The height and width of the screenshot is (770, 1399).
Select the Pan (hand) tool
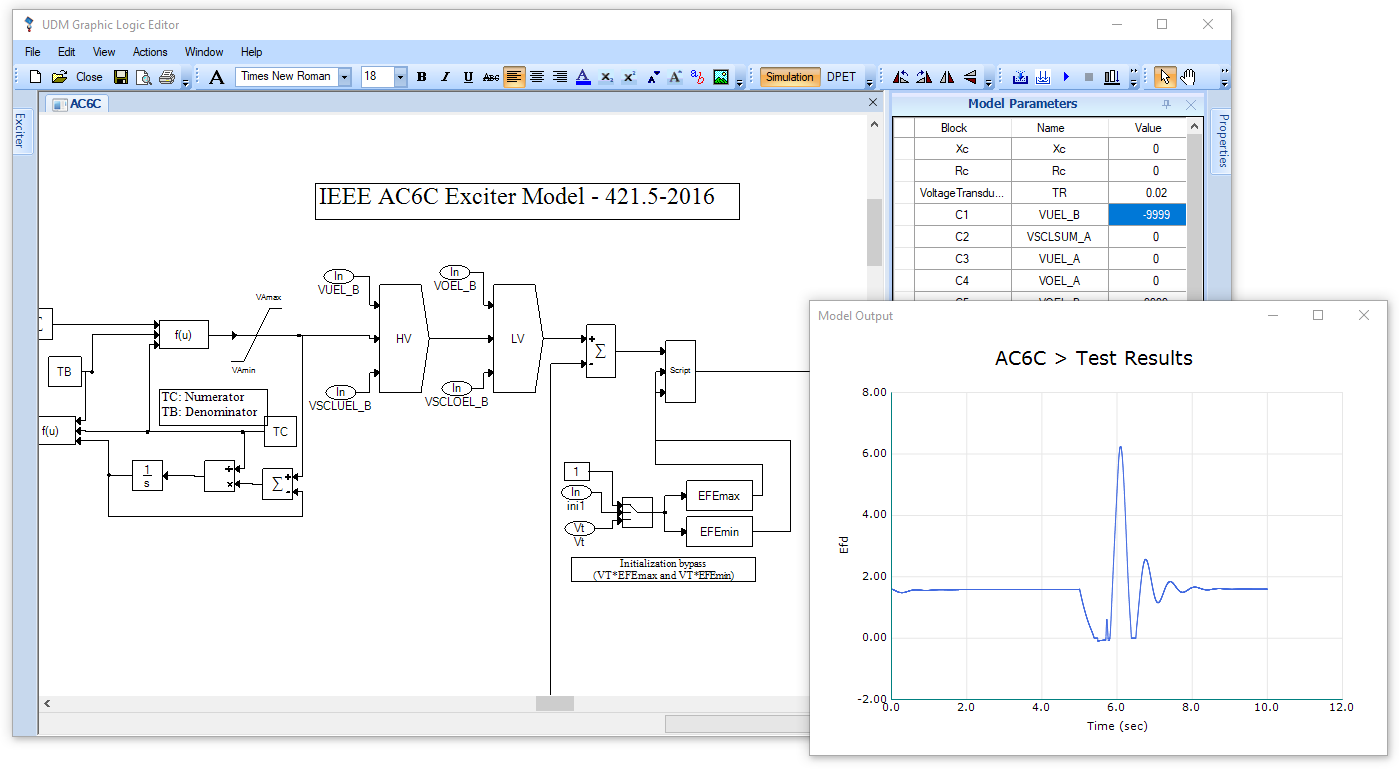[1186, 76]
